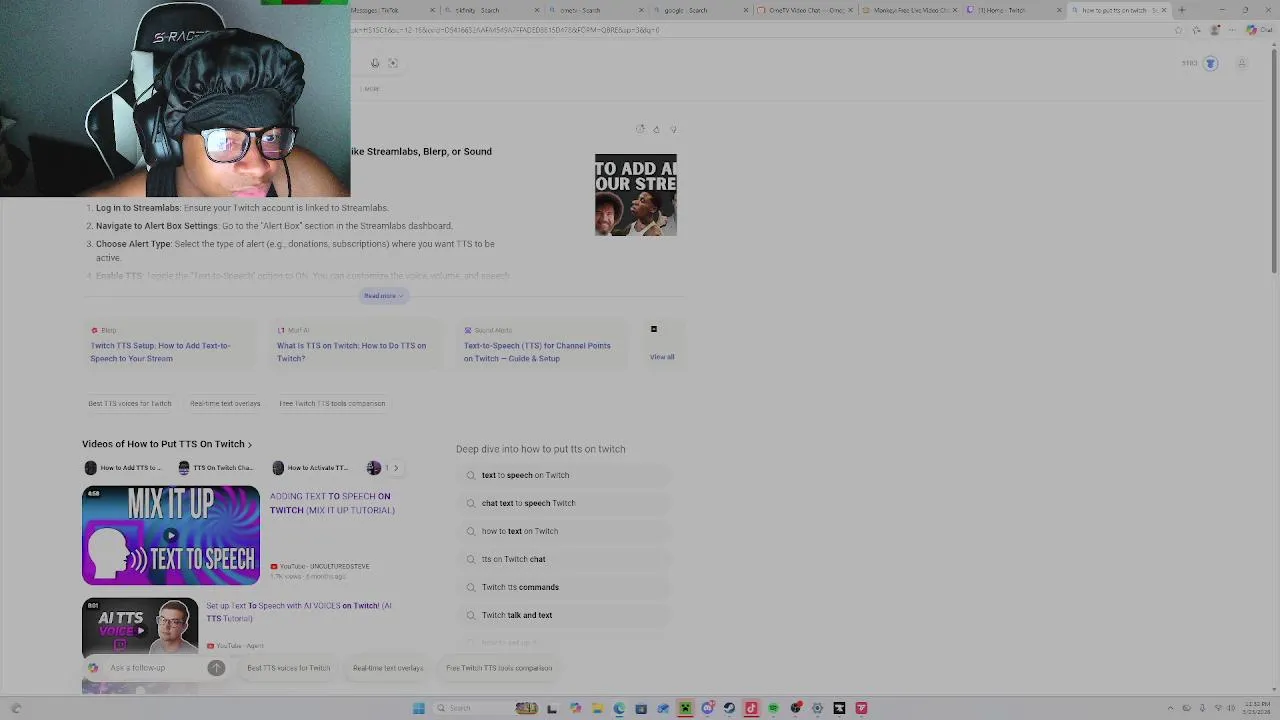Open the rewards badge icon in header
The width and height of the screenshot is (1280, 720).
1210,63
